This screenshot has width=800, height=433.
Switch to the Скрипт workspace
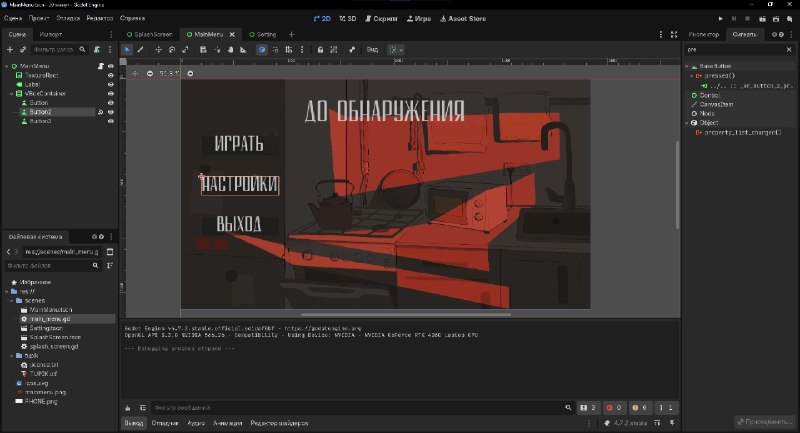click(381, 18)
